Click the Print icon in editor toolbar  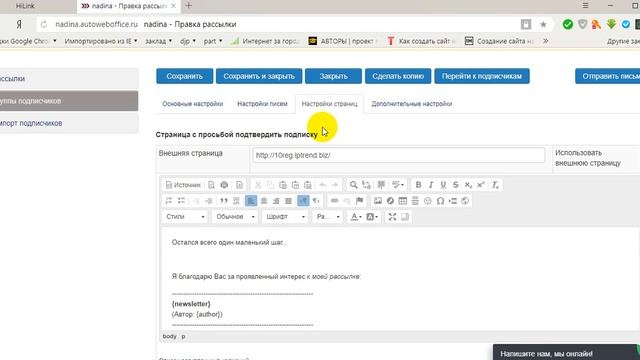224,185
